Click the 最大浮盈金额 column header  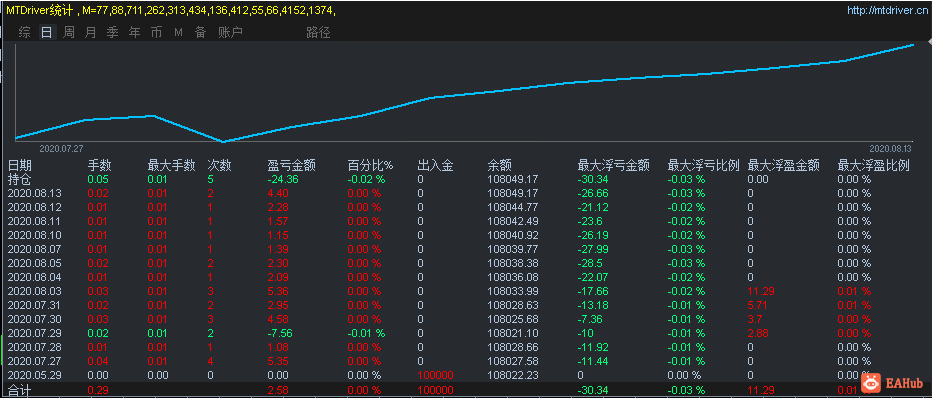pyautogui.click(x=783, y=165)
